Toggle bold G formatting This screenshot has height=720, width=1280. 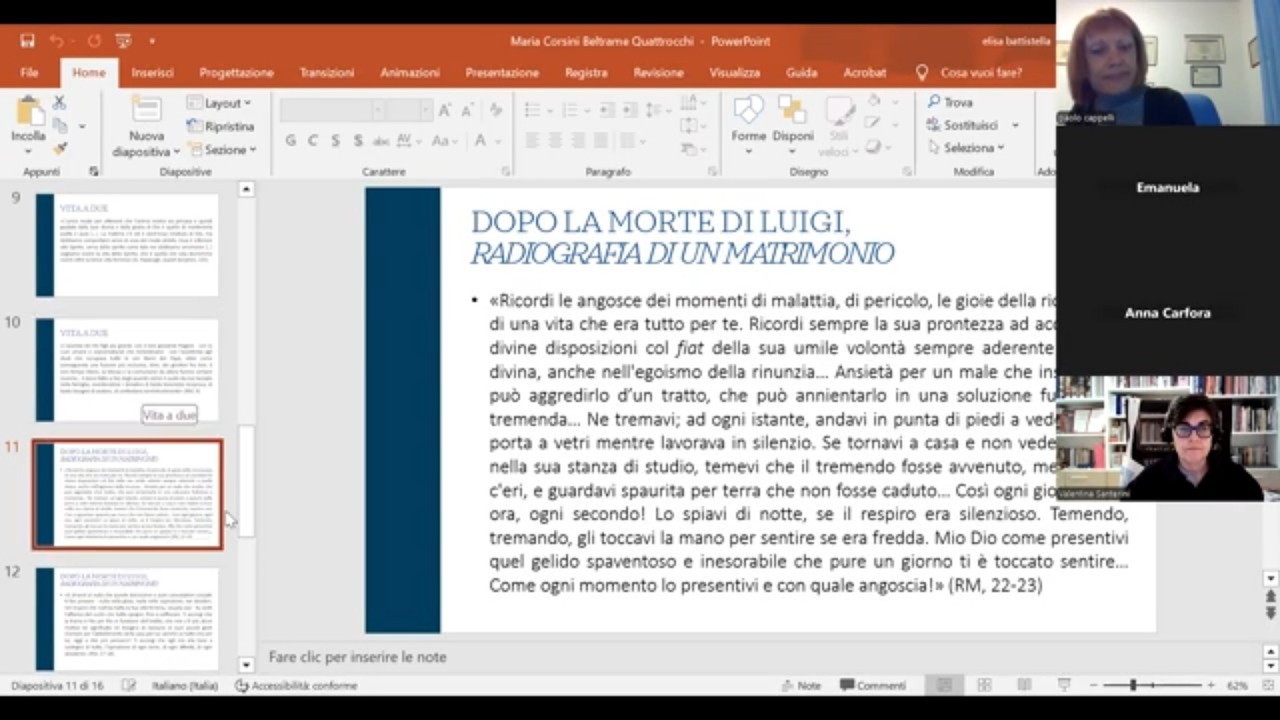pos(290,141)
